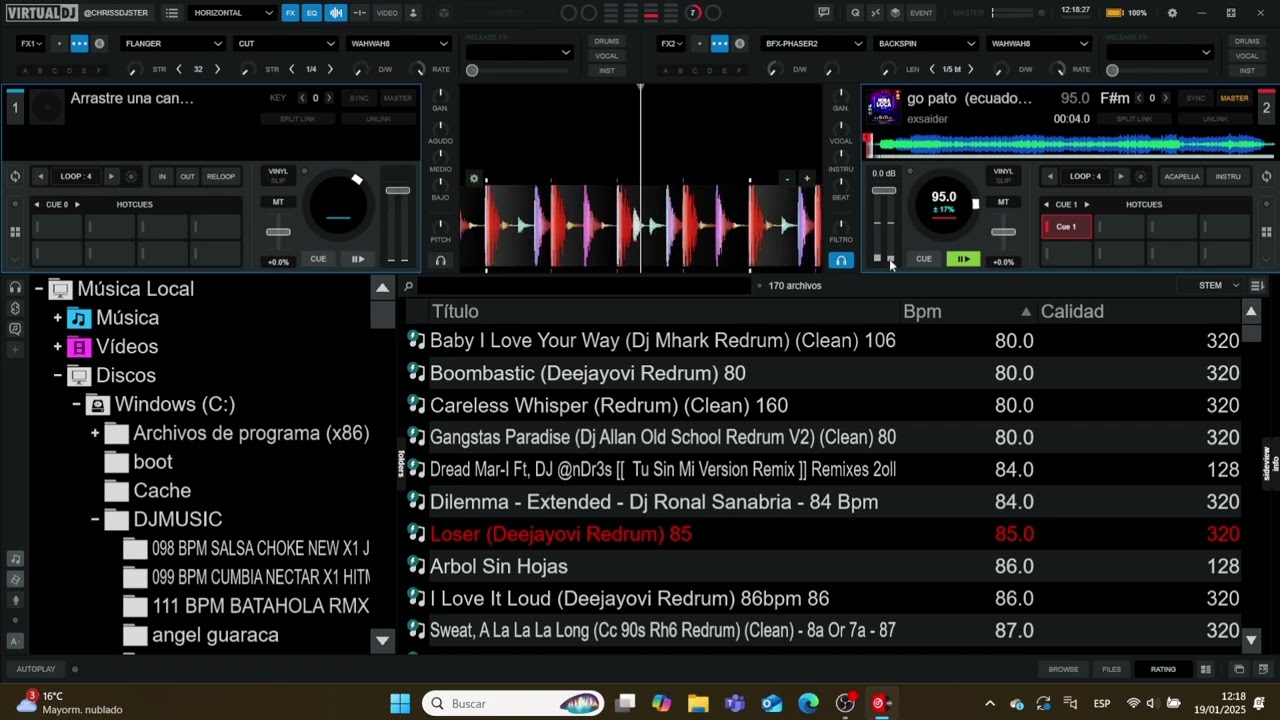Switch to the RATING tab

point(1163,669)
